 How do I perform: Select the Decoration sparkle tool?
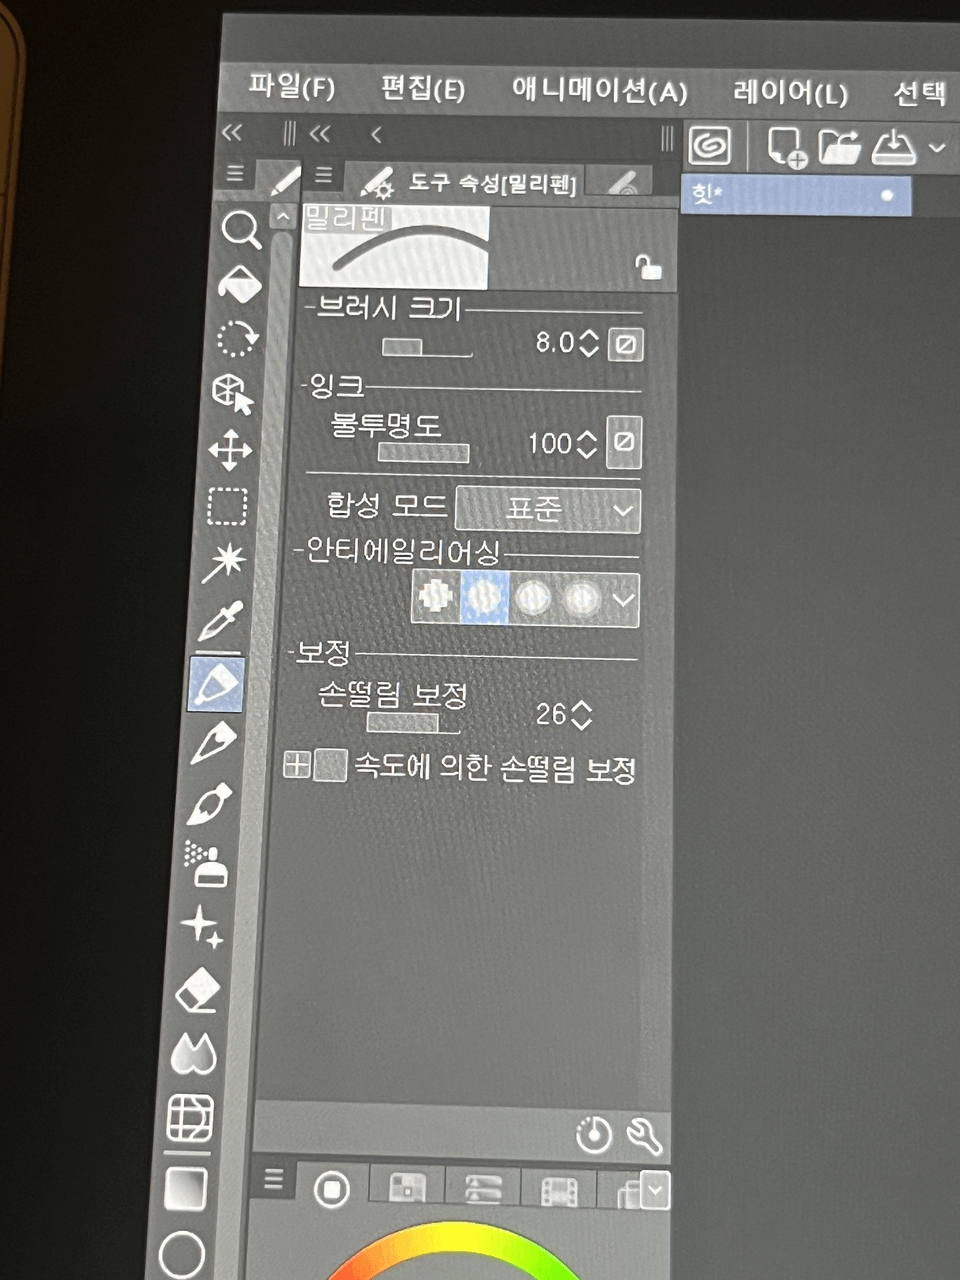[x=202, y=927]
